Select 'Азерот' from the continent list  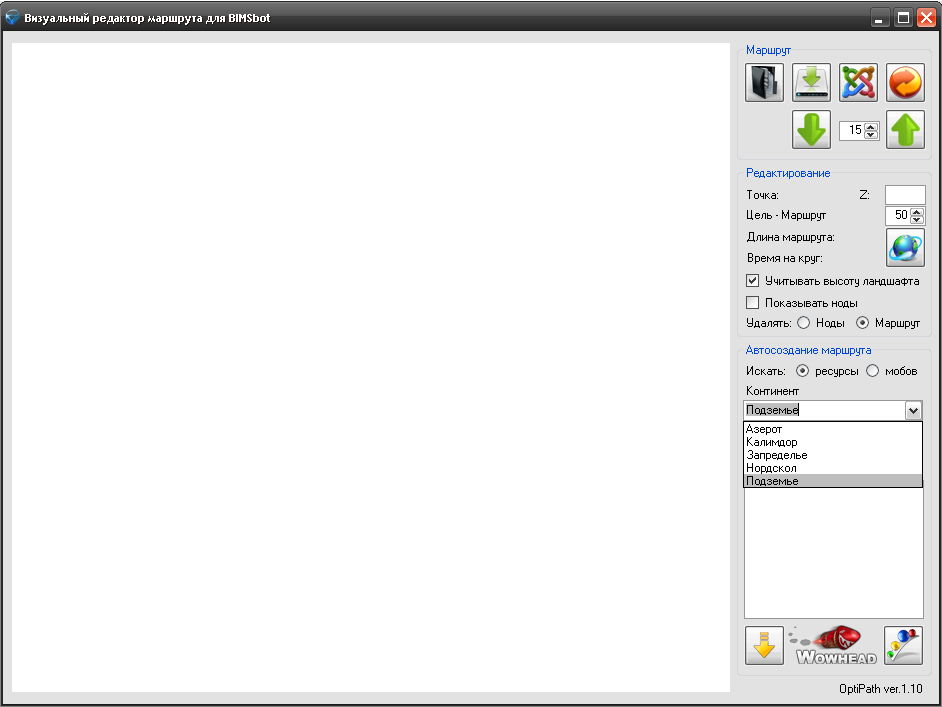(x=764, y=429)
